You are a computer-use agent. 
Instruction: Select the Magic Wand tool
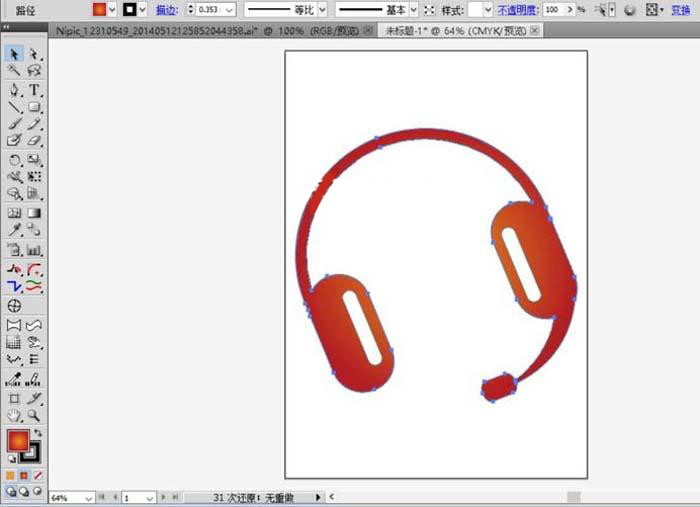click(14, 70)
